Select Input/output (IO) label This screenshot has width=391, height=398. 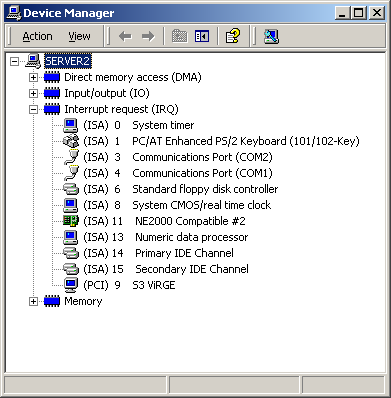tap(107, 93)
